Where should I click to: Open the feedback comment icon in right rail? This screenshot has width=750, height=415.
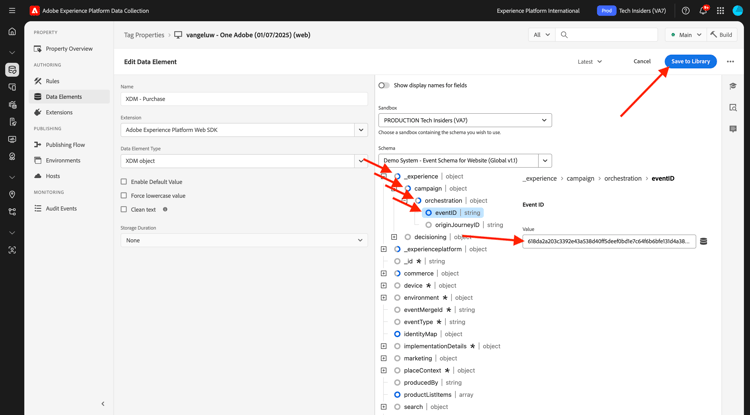click(x=733, y=129)
